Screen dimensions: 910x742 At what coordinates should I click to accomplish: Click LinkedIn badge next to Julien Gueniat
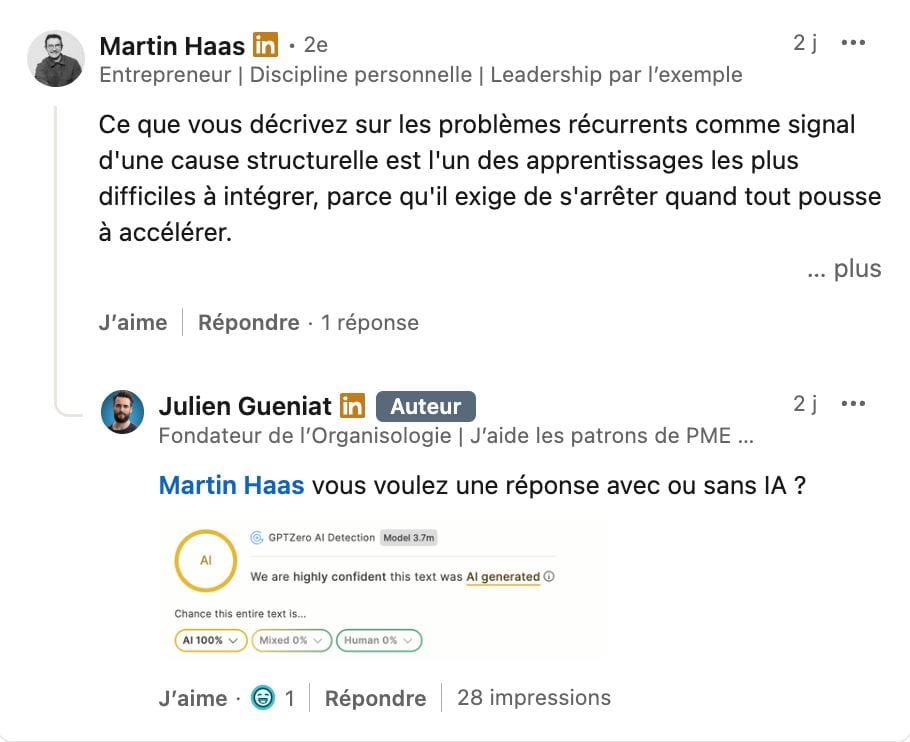353,406
